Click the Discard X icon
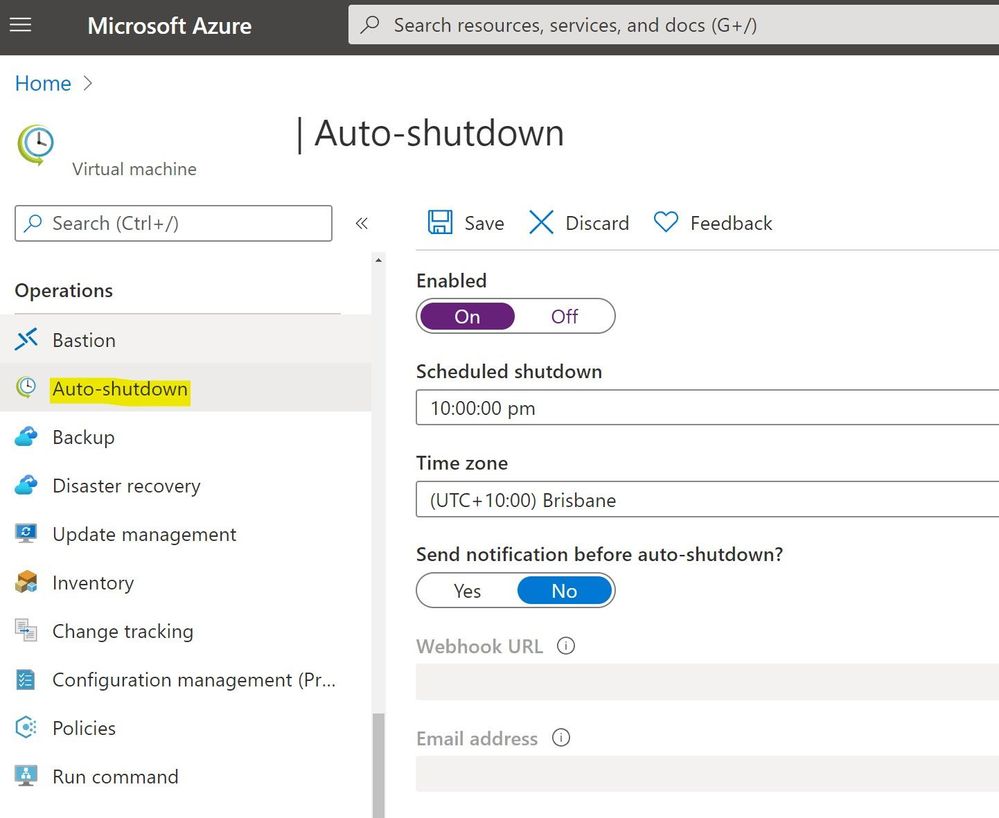 [x=541, y=223]
